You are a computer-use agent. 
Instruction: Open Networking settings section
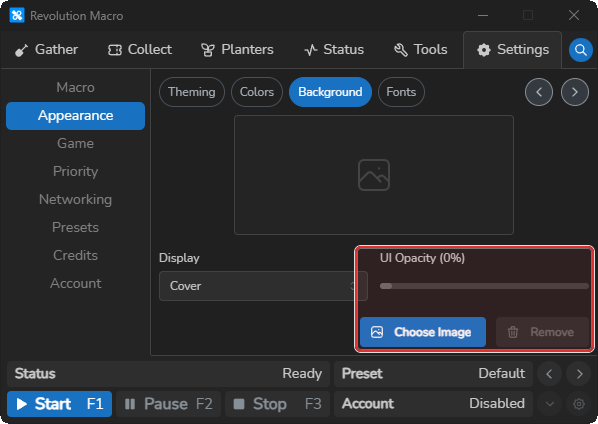pyautogui.click(x=76, y=199)
